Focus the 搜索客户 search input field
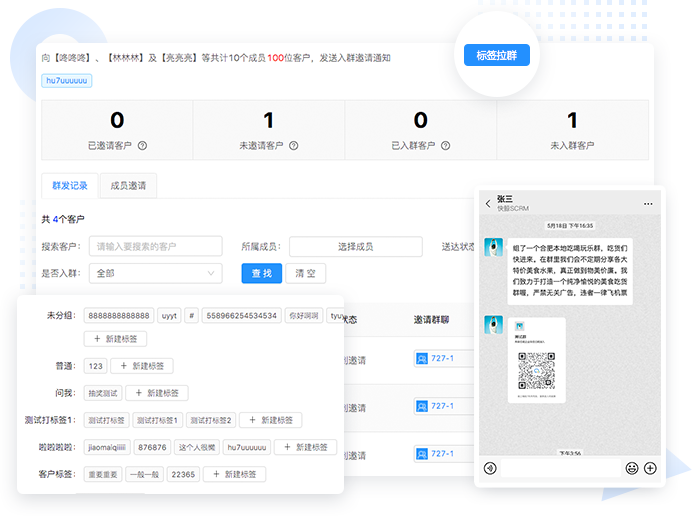The width and height of the screenshot is (692, 516). click(155, 246)
